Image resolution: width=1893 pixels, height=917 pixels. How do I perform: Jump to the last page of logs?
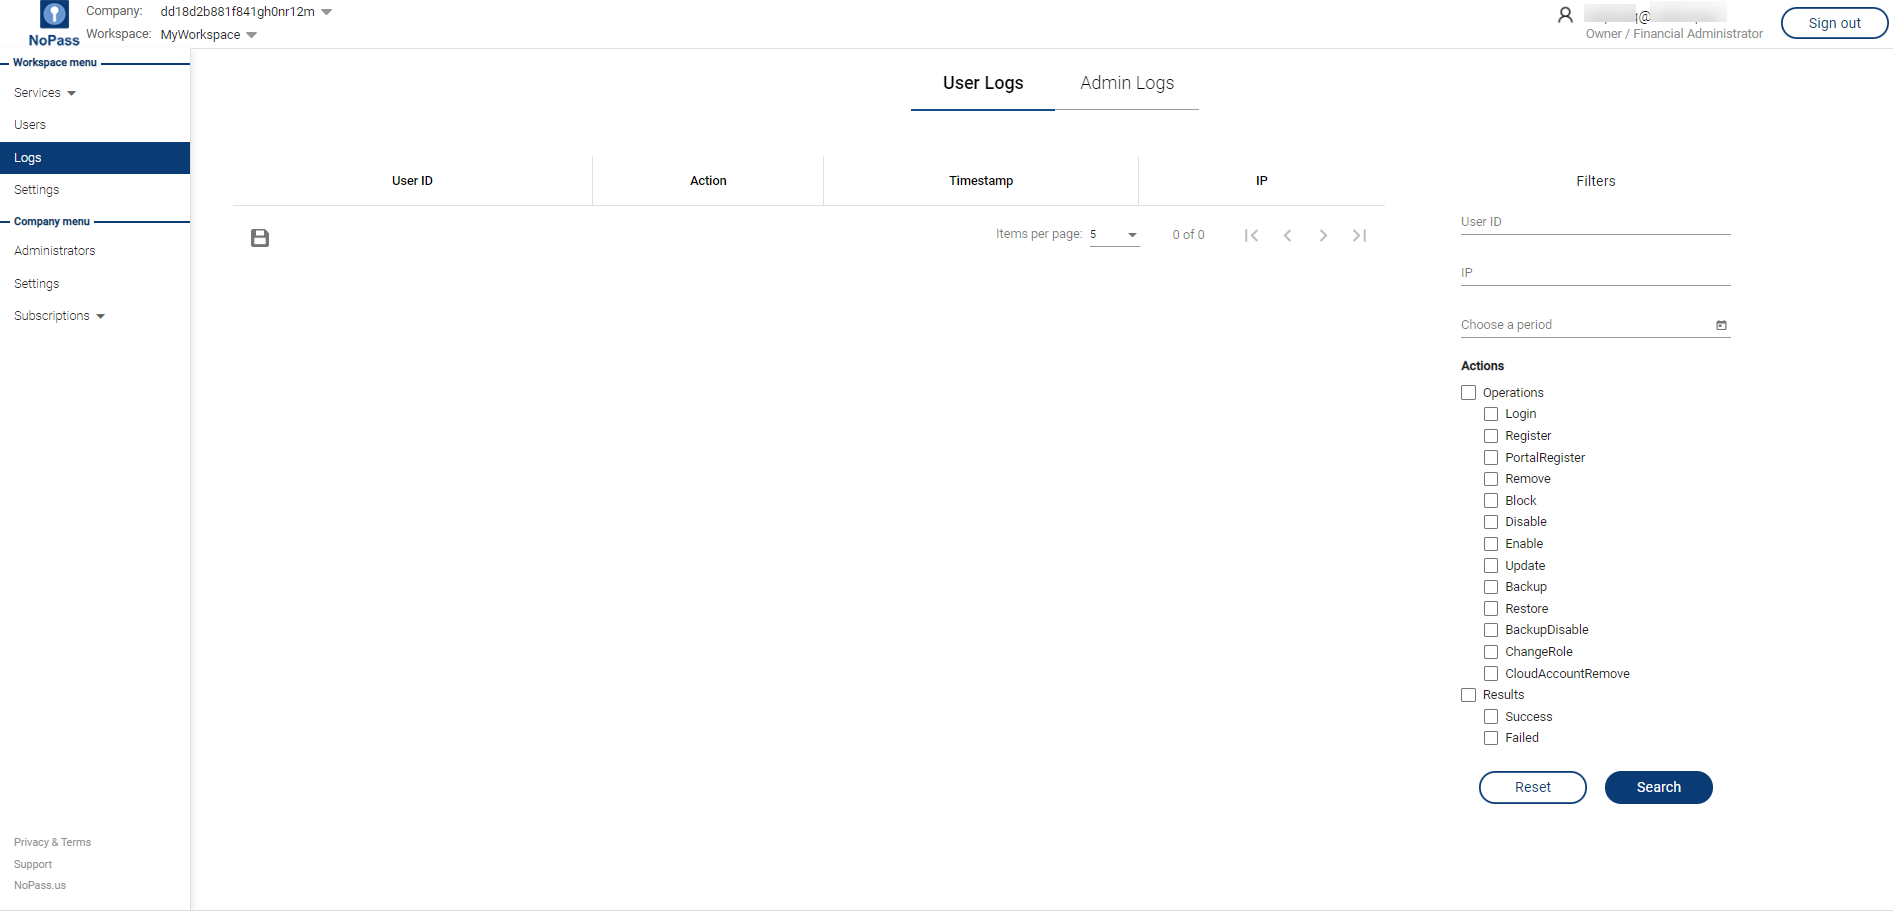(1359, 236)
